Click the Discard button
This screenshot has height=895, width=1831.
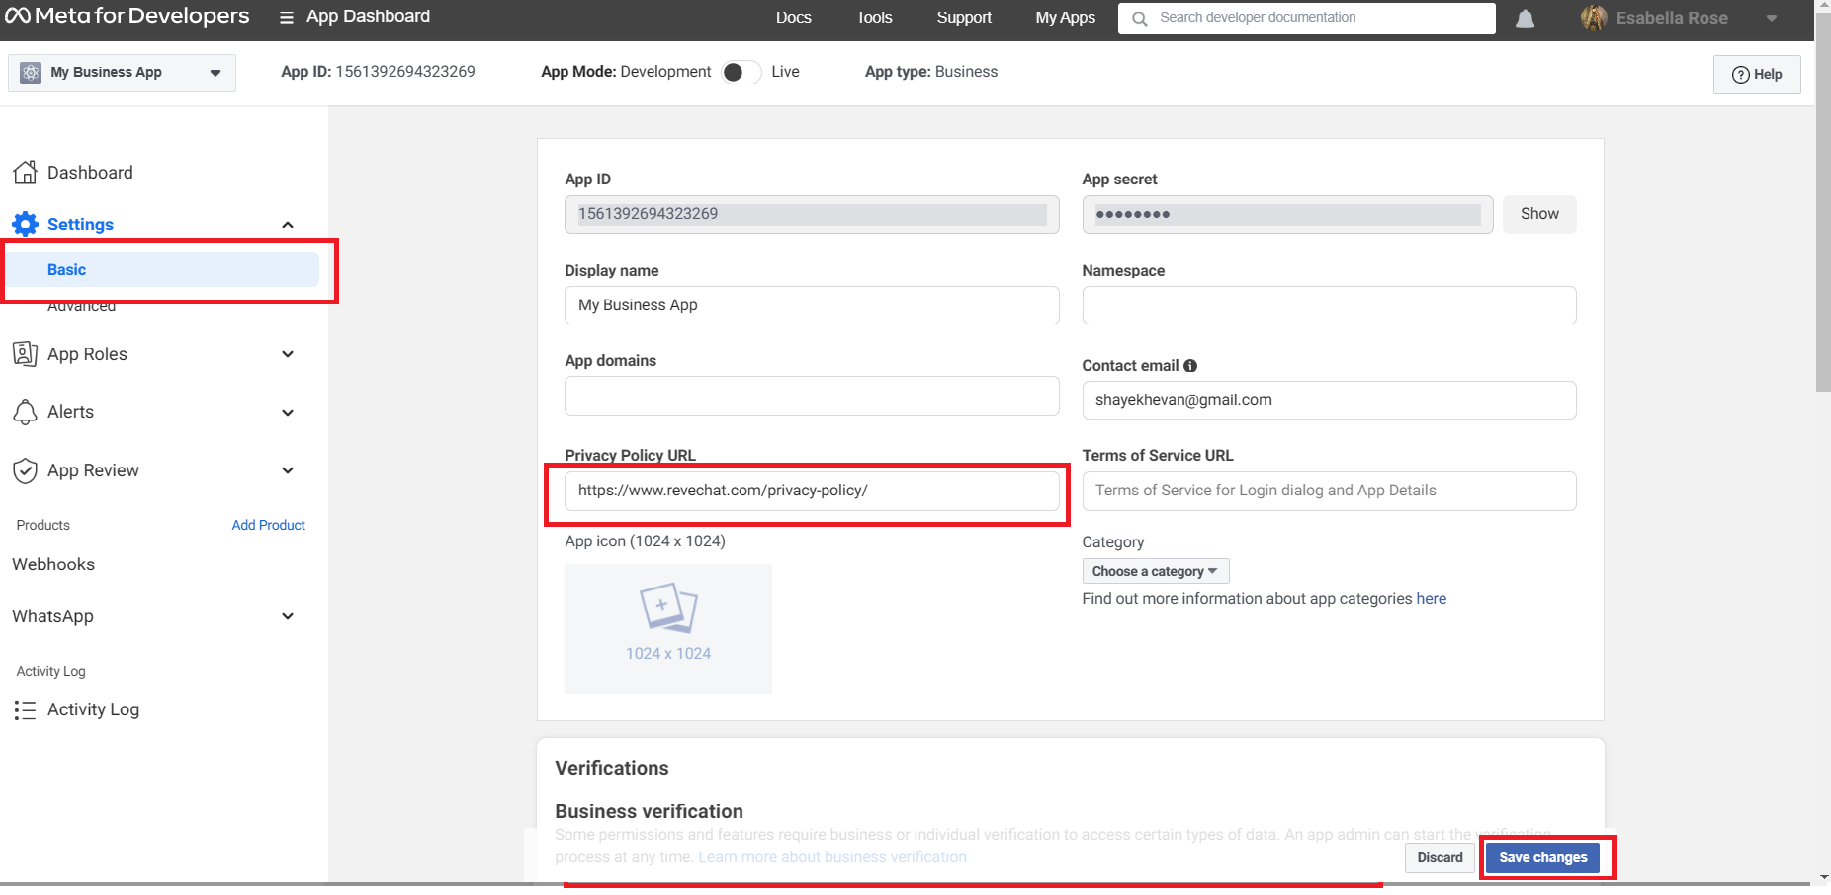coord(1439,857)
